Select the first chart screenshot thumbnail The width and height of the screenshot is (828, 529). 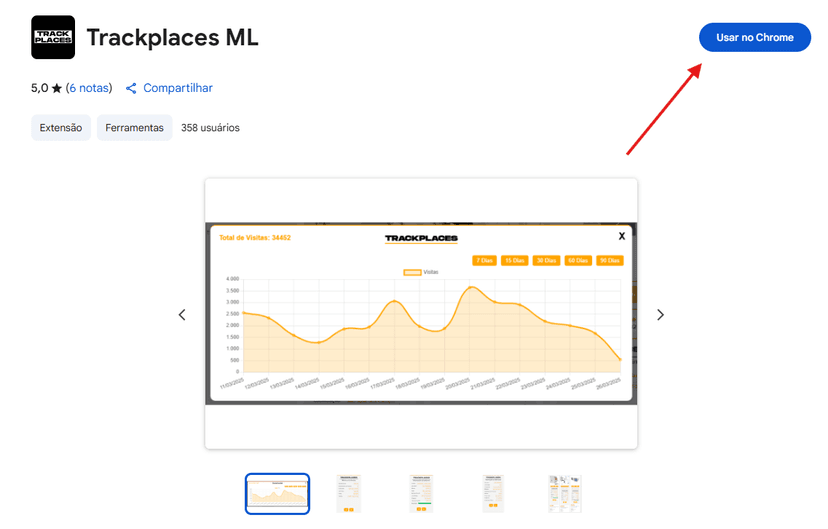[x=277, y=494]
